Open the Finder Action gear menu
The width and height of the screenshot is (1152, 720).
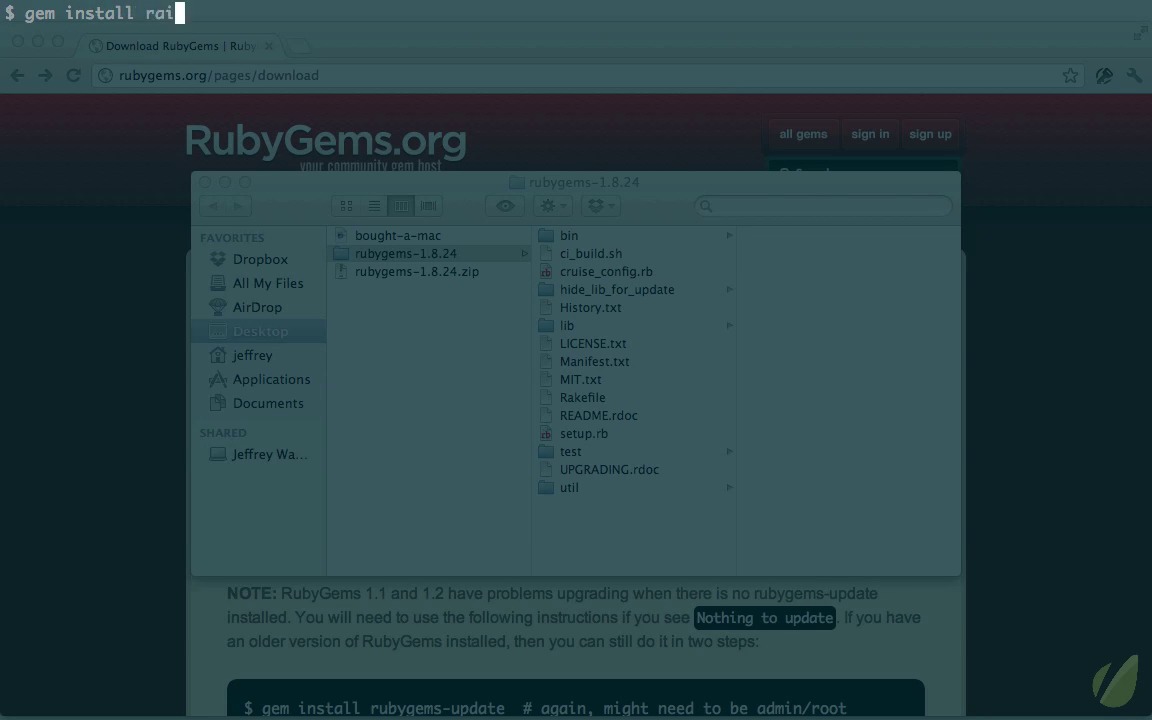[552, 206]
